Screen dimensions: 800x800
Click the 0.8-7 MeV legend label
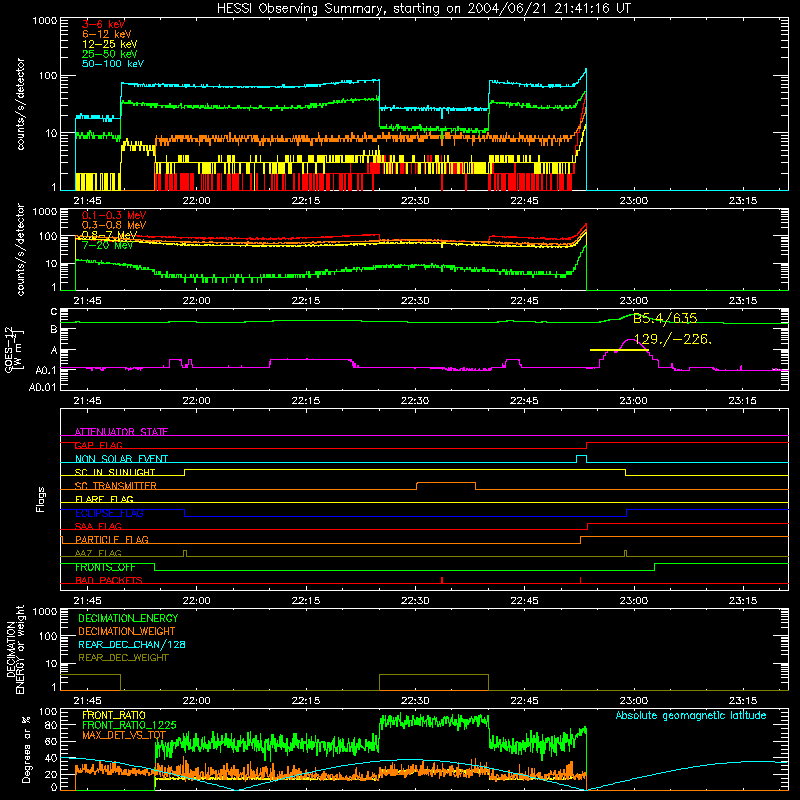[109, 235]
